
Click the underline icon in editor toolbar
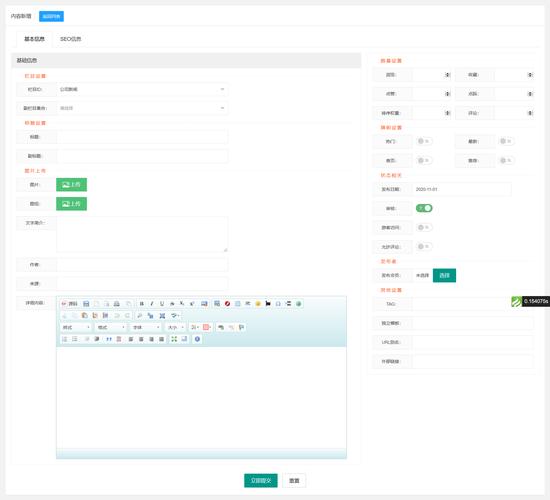pyautogui.click(x=162, y=304)
